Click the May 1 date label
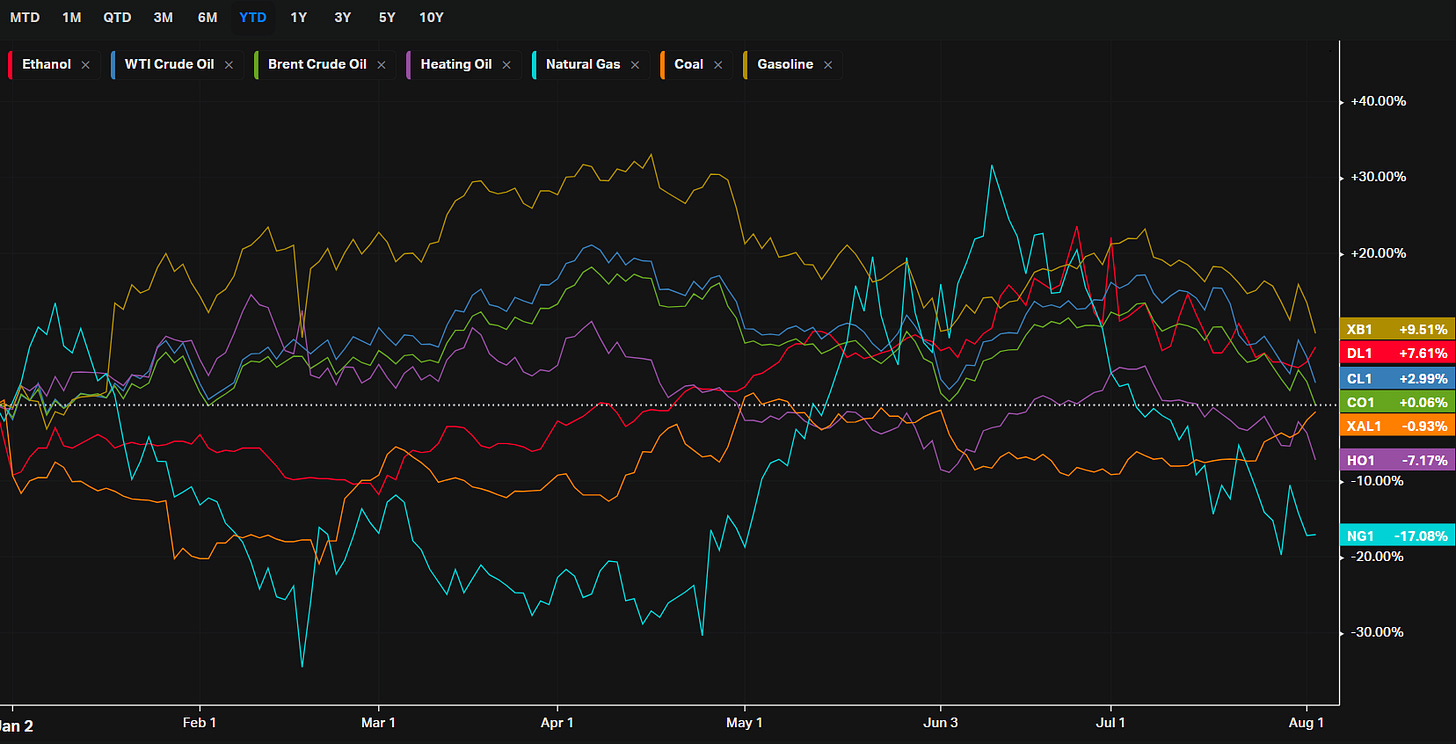Viewport: 1456px width, 744px height. tap(744, 722)
